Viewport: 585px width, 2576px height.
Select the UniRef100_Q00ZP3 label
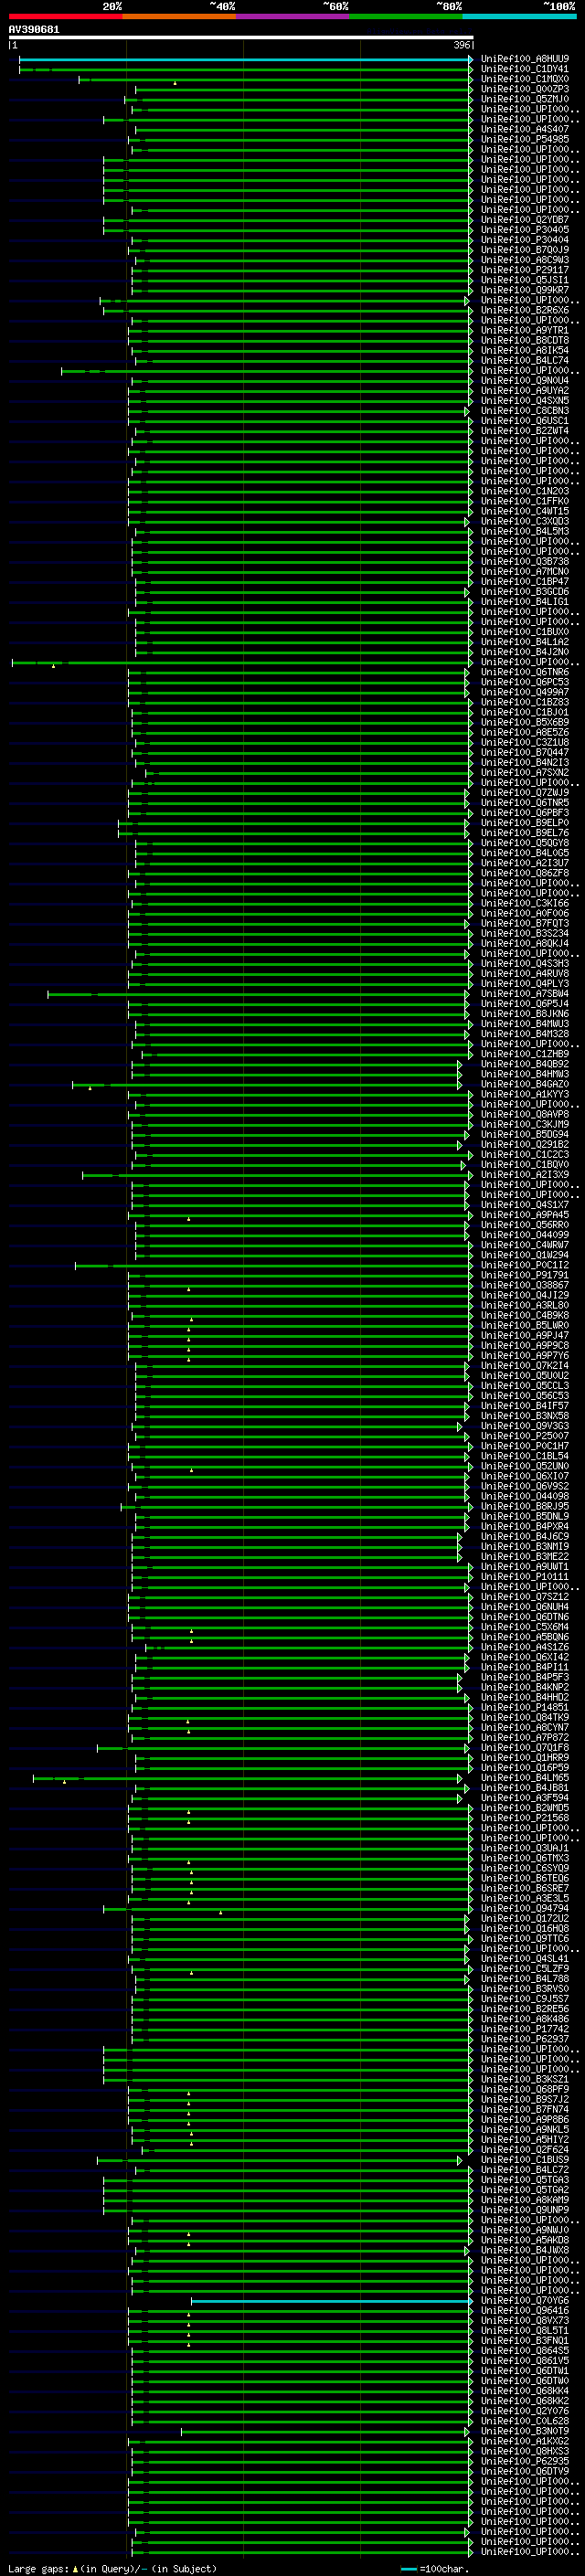pyautogui.click(x=525, y=89)
